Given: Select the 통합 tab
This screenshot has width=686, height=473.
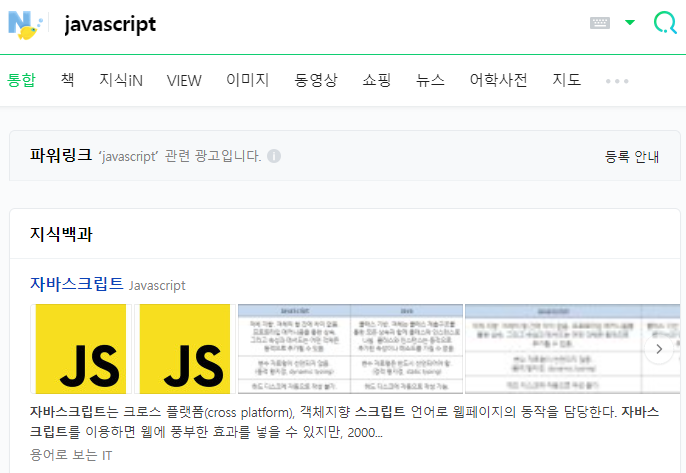Looking at the screenshot, I should click(21, 80).
